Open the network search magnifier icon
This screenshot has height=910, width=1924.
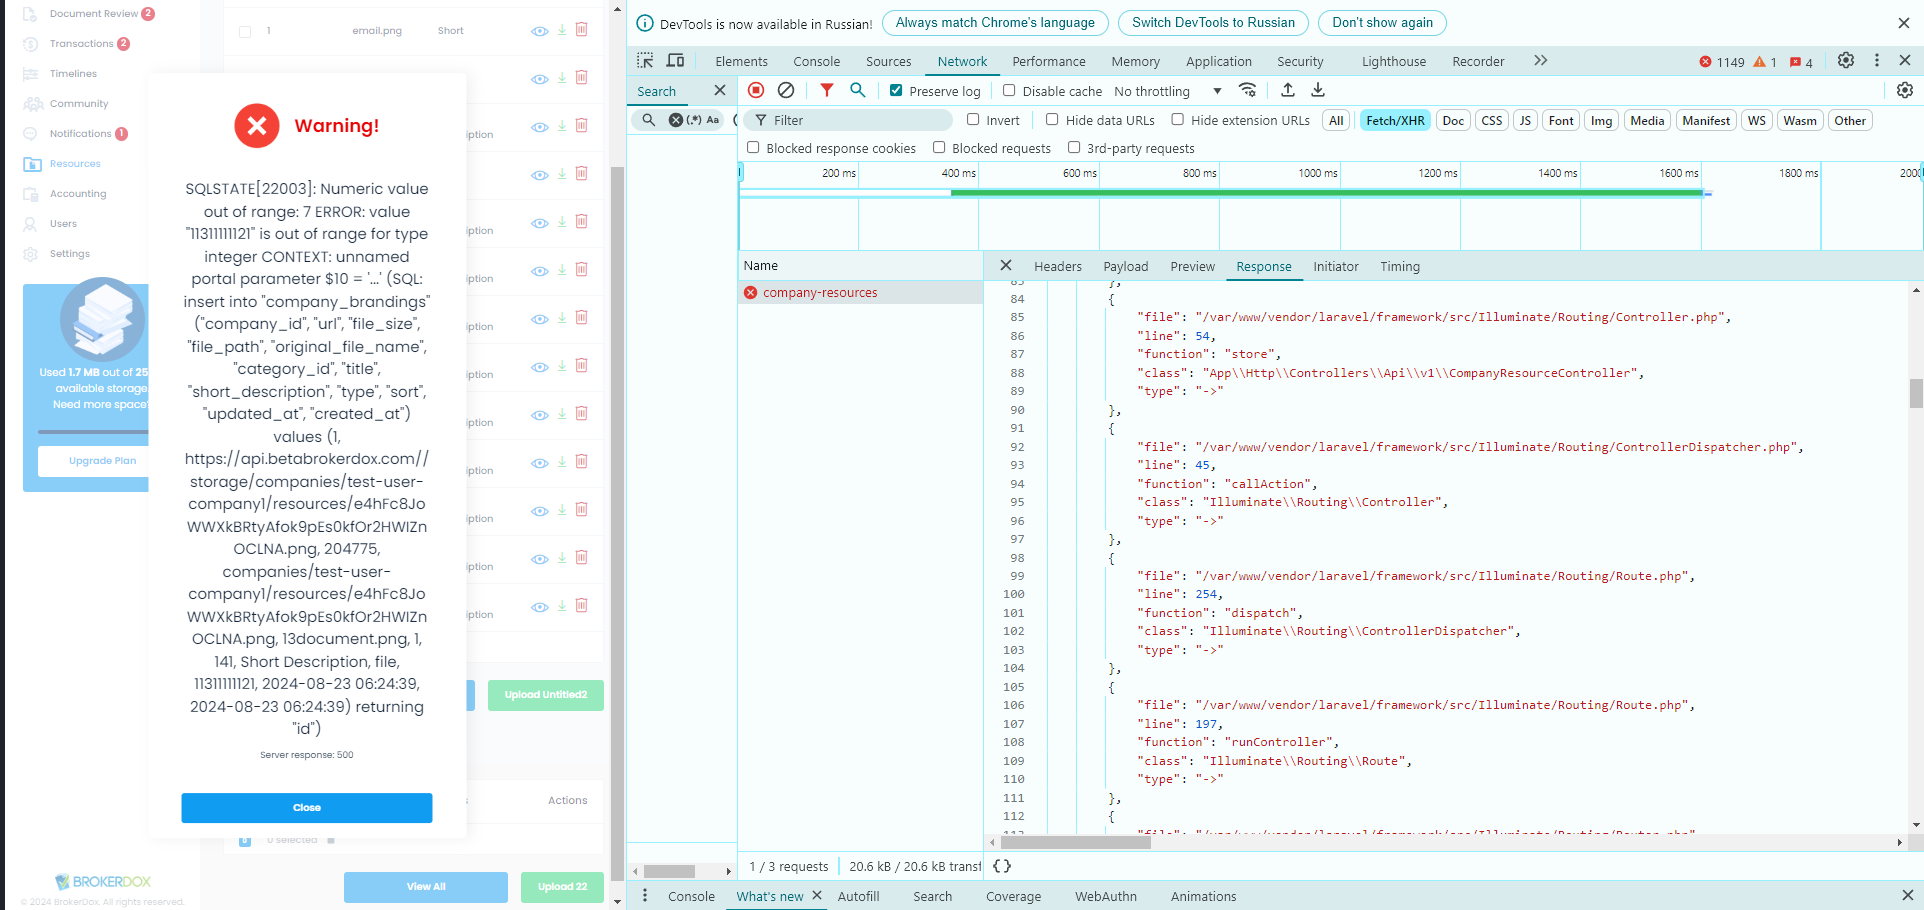(858, 90)
